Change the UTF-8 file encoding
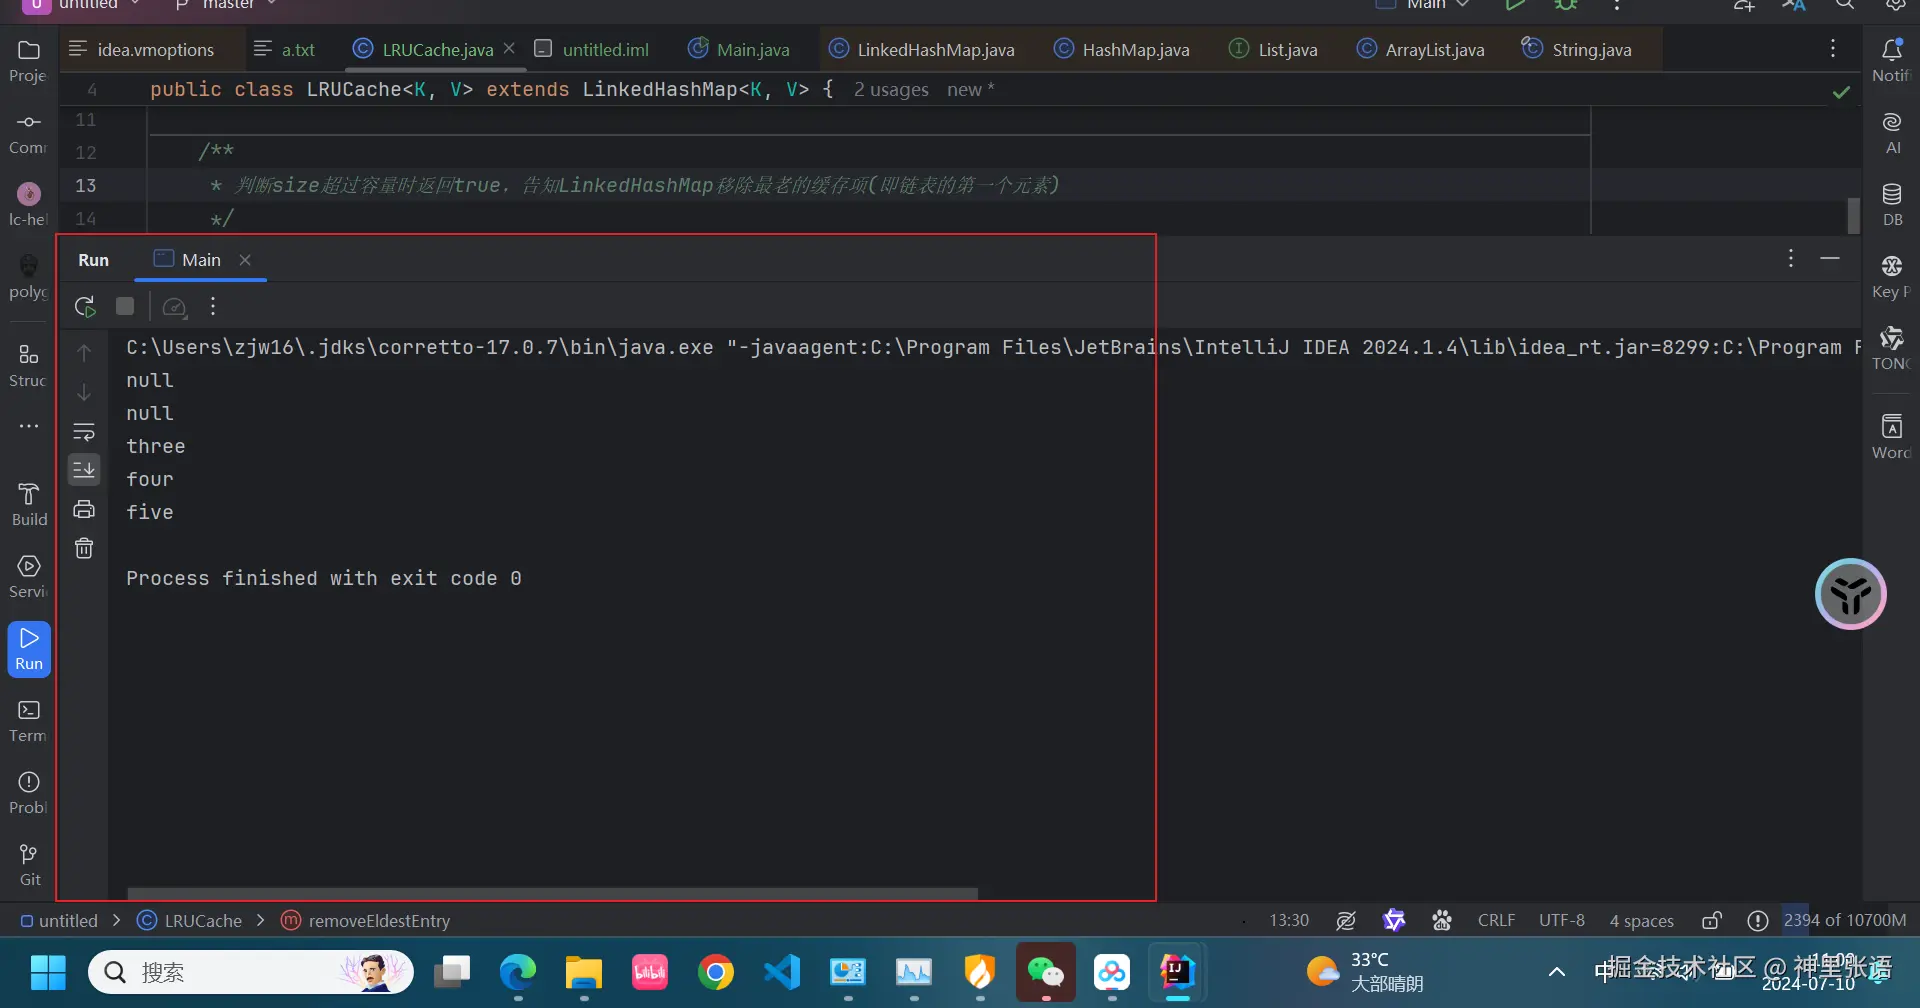 point(1561,921)
